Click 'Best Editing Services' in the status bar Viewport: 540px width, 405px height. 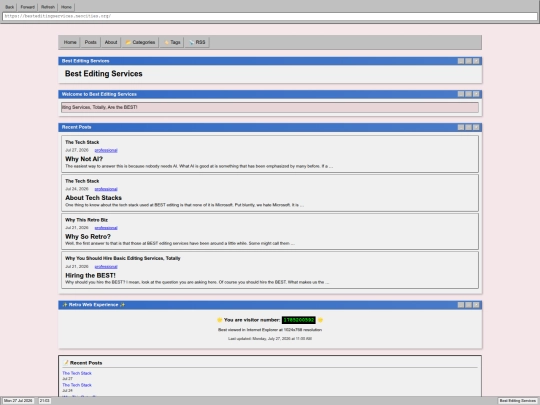coord(517,401)
